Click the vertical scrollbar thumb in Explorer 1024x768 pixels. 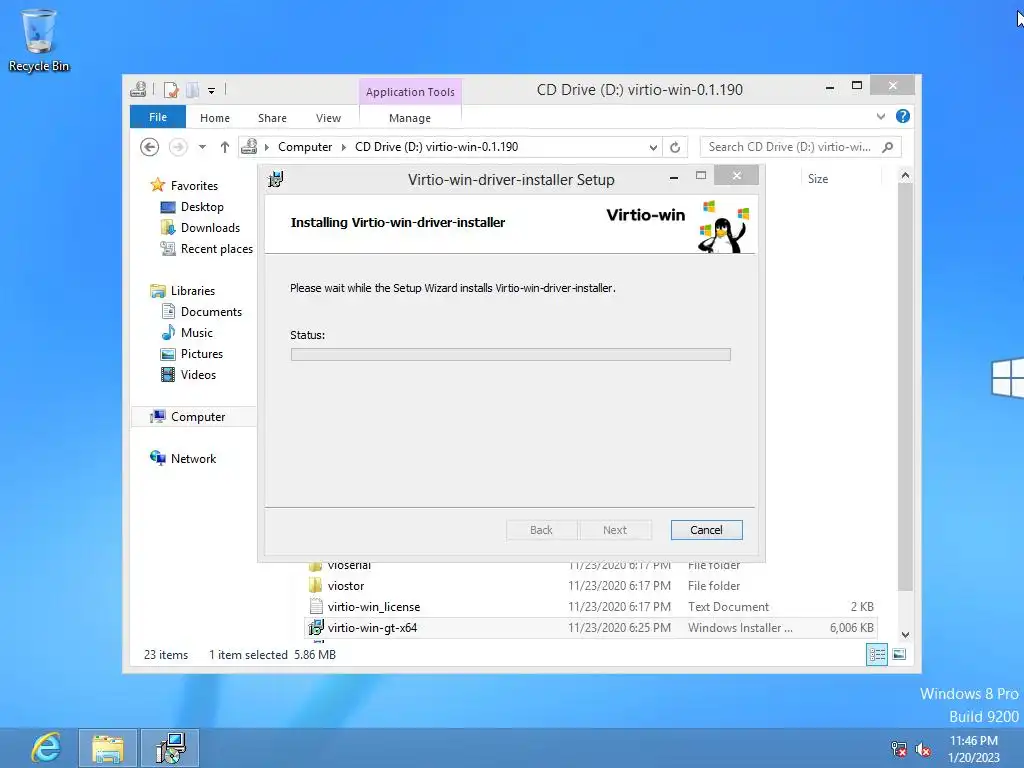pos(904,388)
